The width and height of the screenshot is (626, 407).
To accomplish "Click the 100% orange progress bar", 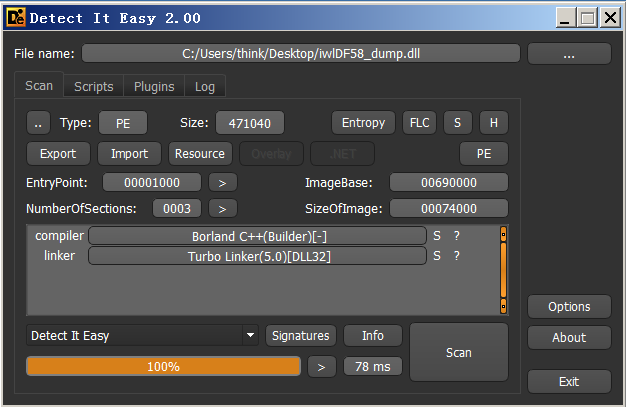I will coord(163,366).
